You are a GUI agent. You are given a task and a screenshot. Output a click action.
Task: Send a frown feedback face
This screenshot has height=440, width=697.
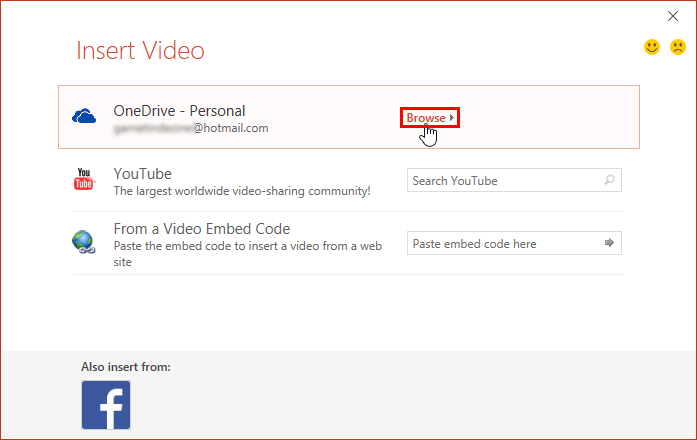click(x=678, y=47)
